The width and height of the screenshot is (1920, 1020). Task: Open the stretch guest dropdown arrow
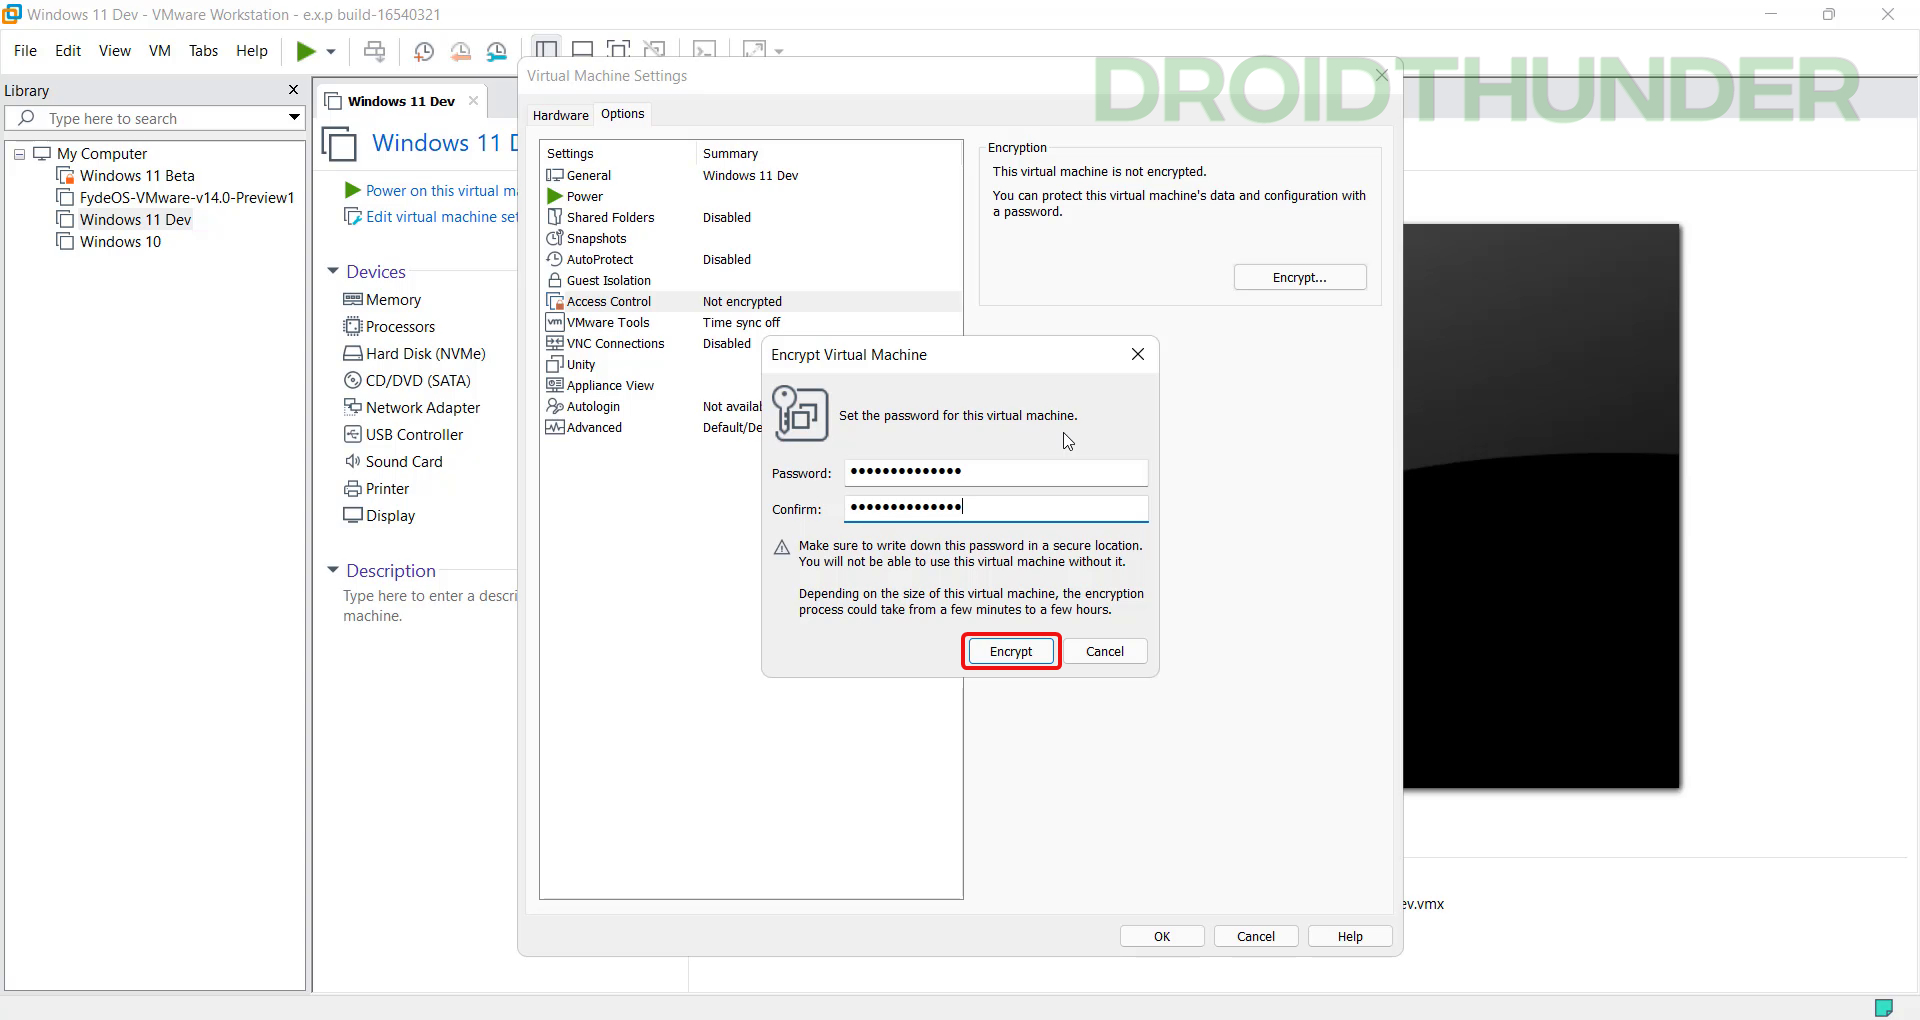tap(779, 51)
